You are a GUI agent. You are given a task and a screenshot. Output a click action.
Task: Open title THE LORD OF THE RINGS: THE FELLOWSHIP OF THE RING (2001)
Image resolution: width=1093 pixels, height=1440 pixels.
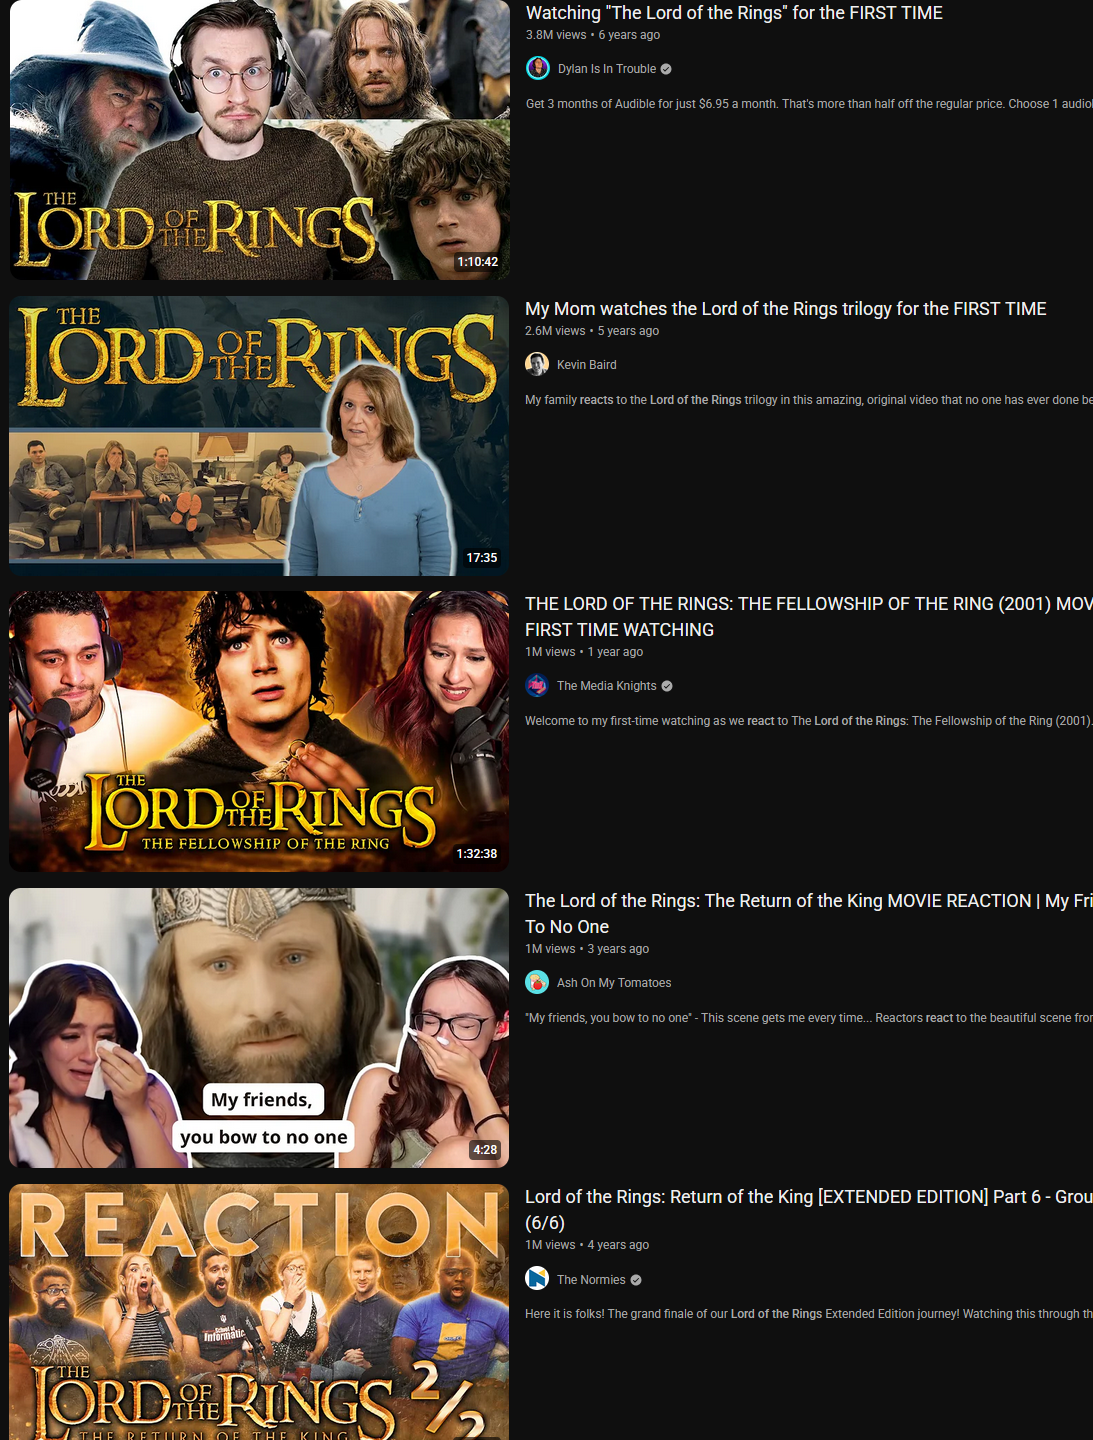pos(809,617)
